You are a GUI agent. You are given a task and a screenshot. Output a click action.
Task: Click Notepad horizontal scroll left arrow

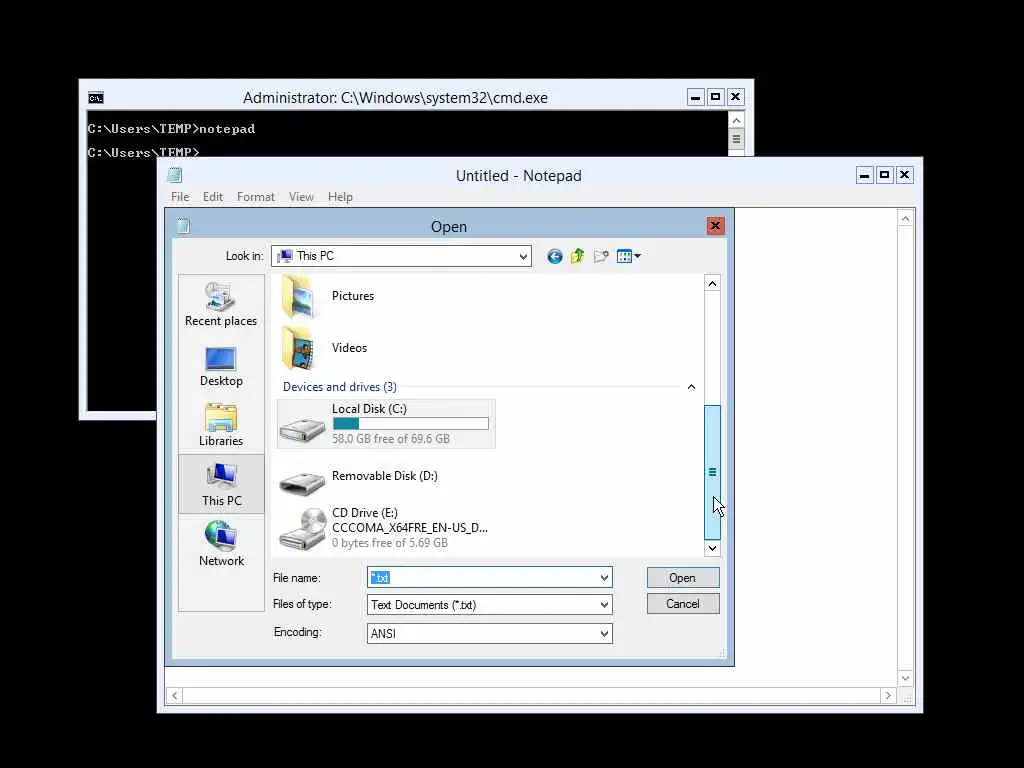point(174,696)
